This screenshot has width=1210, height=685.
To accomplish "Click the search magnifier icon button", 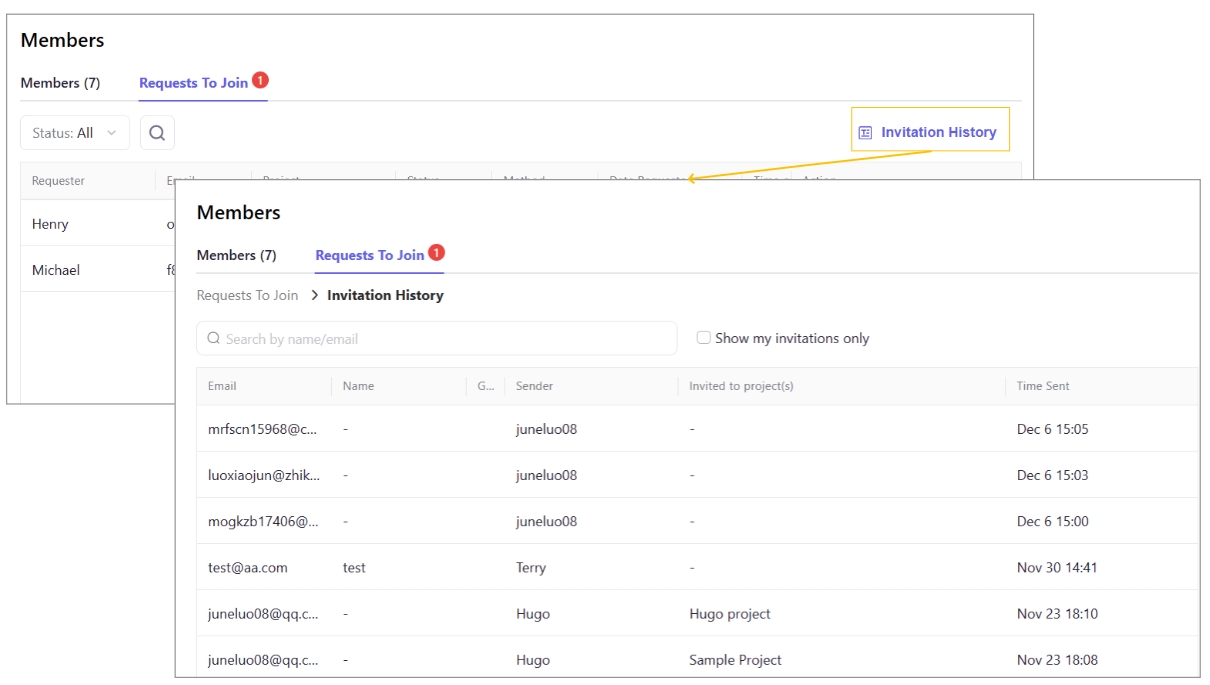I will tap(157, 133).
